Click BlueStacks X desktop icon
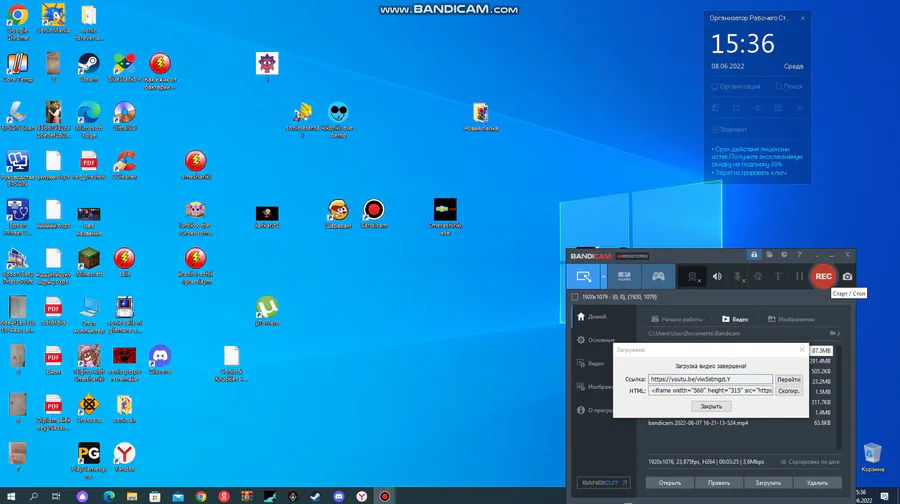The height and width of the screenshot is (504, 900). tap(125, 68)
